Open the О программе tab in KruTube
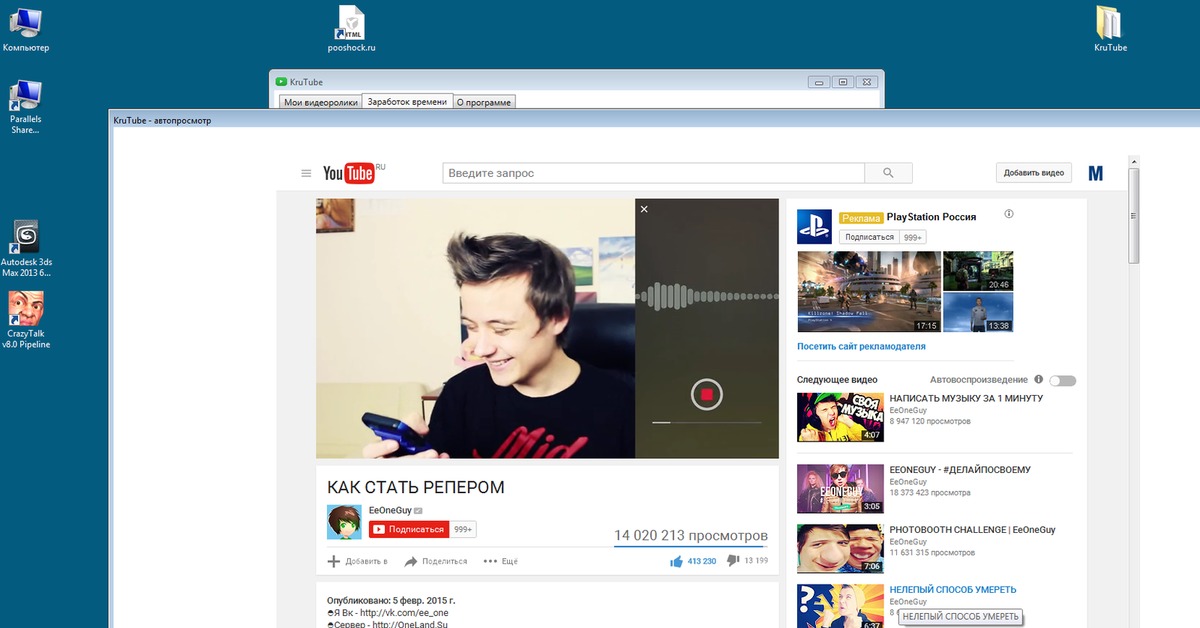This screenshot has height=628, width=1200. click(484, 102)
